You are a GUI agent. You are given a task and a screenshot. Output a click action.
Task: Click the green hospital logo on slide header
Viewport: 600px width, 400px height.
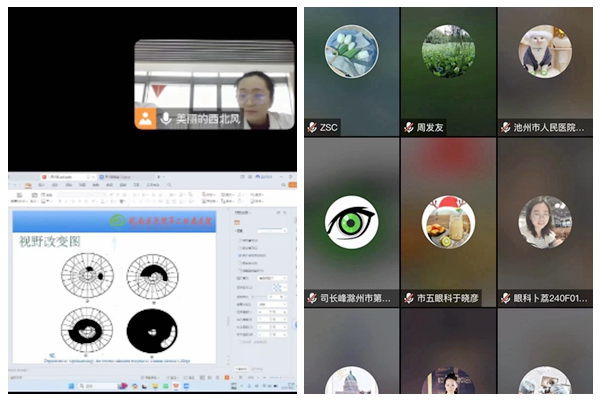[x=117, y=221]
